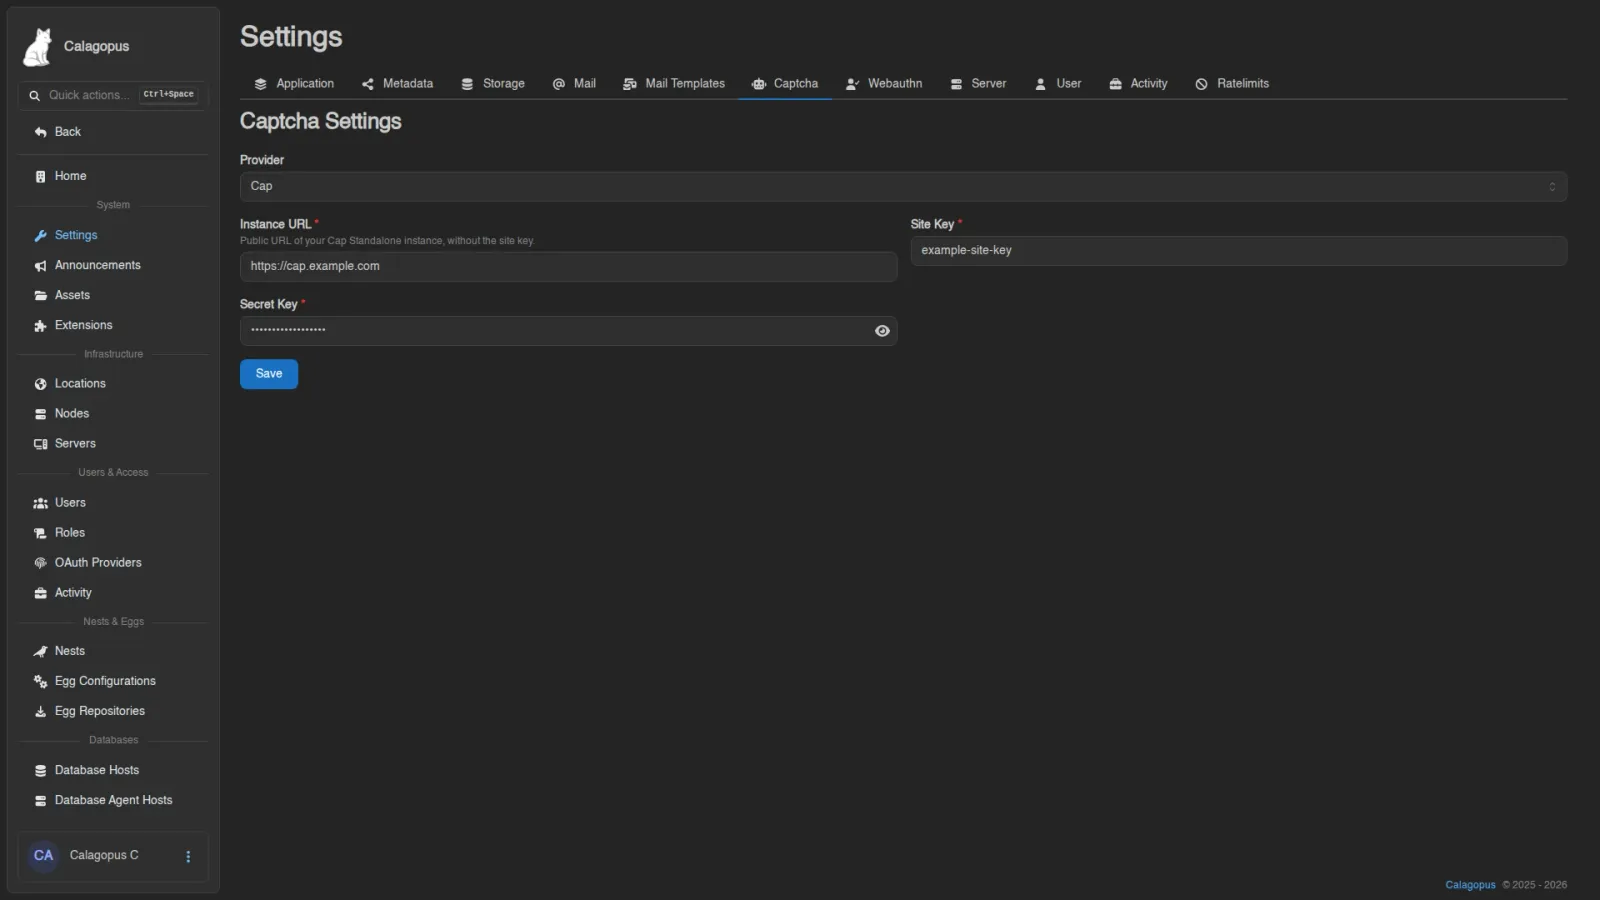The width and height of the screenshot is (1600, 900).
Task: Switch to the Application tab
Action: coord(294,84)
